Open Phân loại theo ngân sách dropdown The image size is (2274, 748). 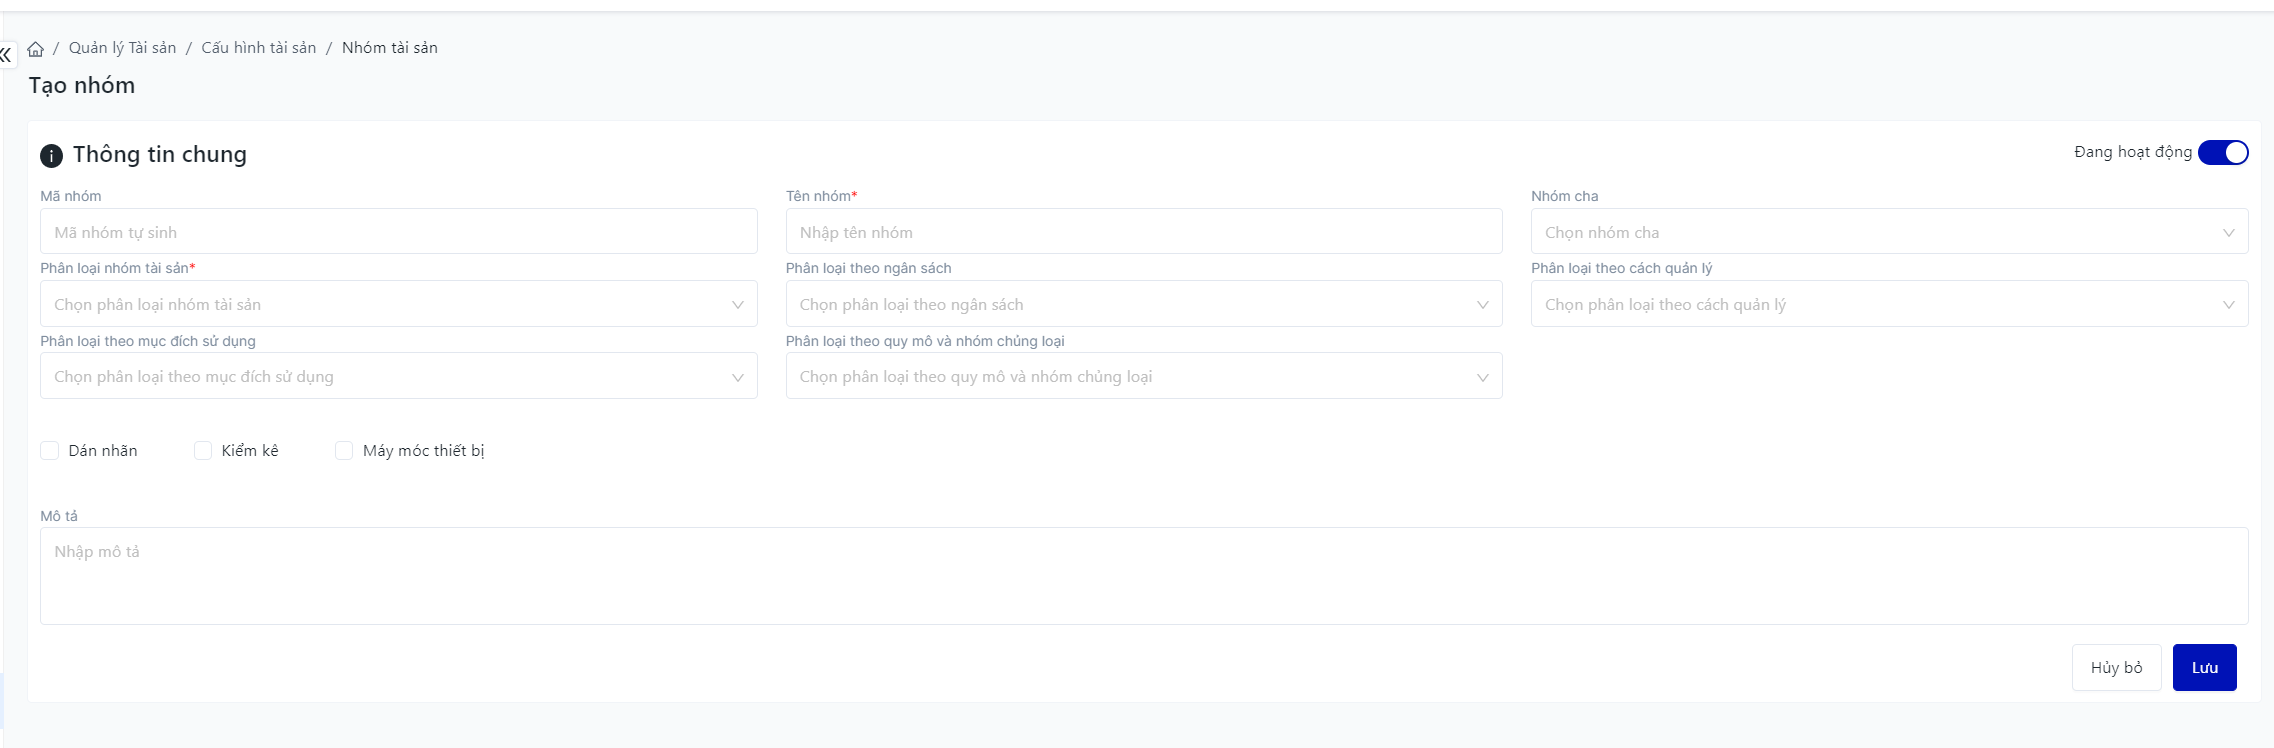[x=1143, y=304]
